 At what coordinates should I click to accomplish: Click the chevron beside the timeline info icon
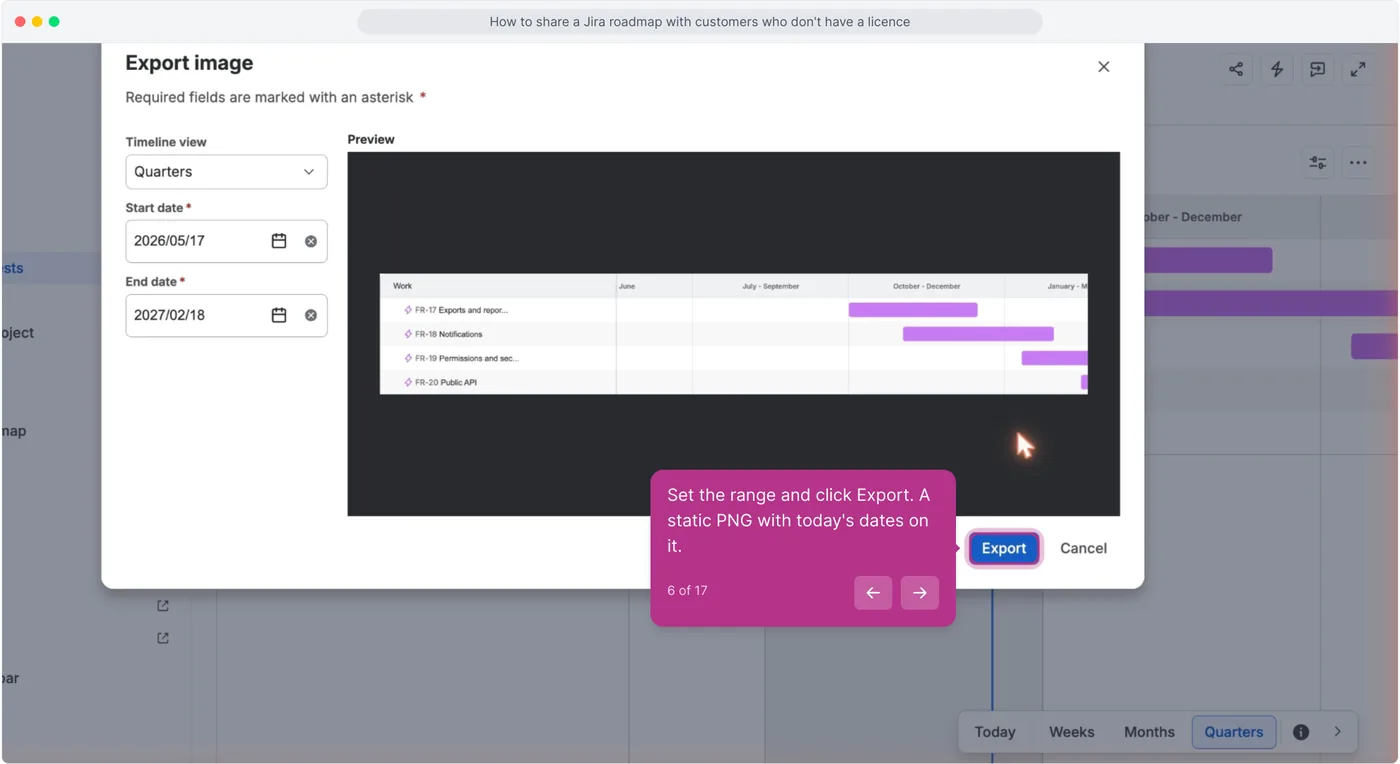1338,732
